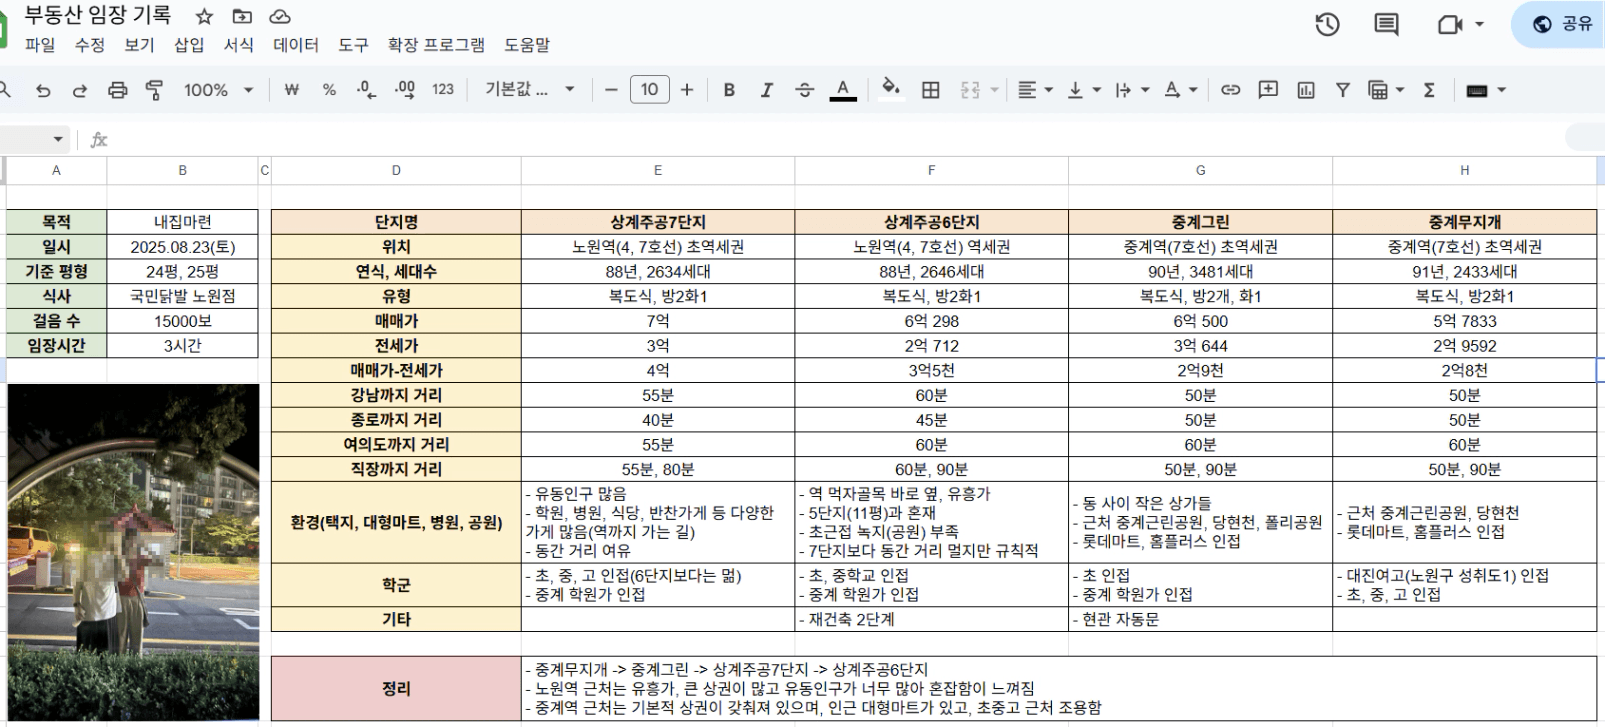Expand the input tools dropdown arrow
Image resolution: width=1605 pixels, height=727 pixels.
point(1501,90)
